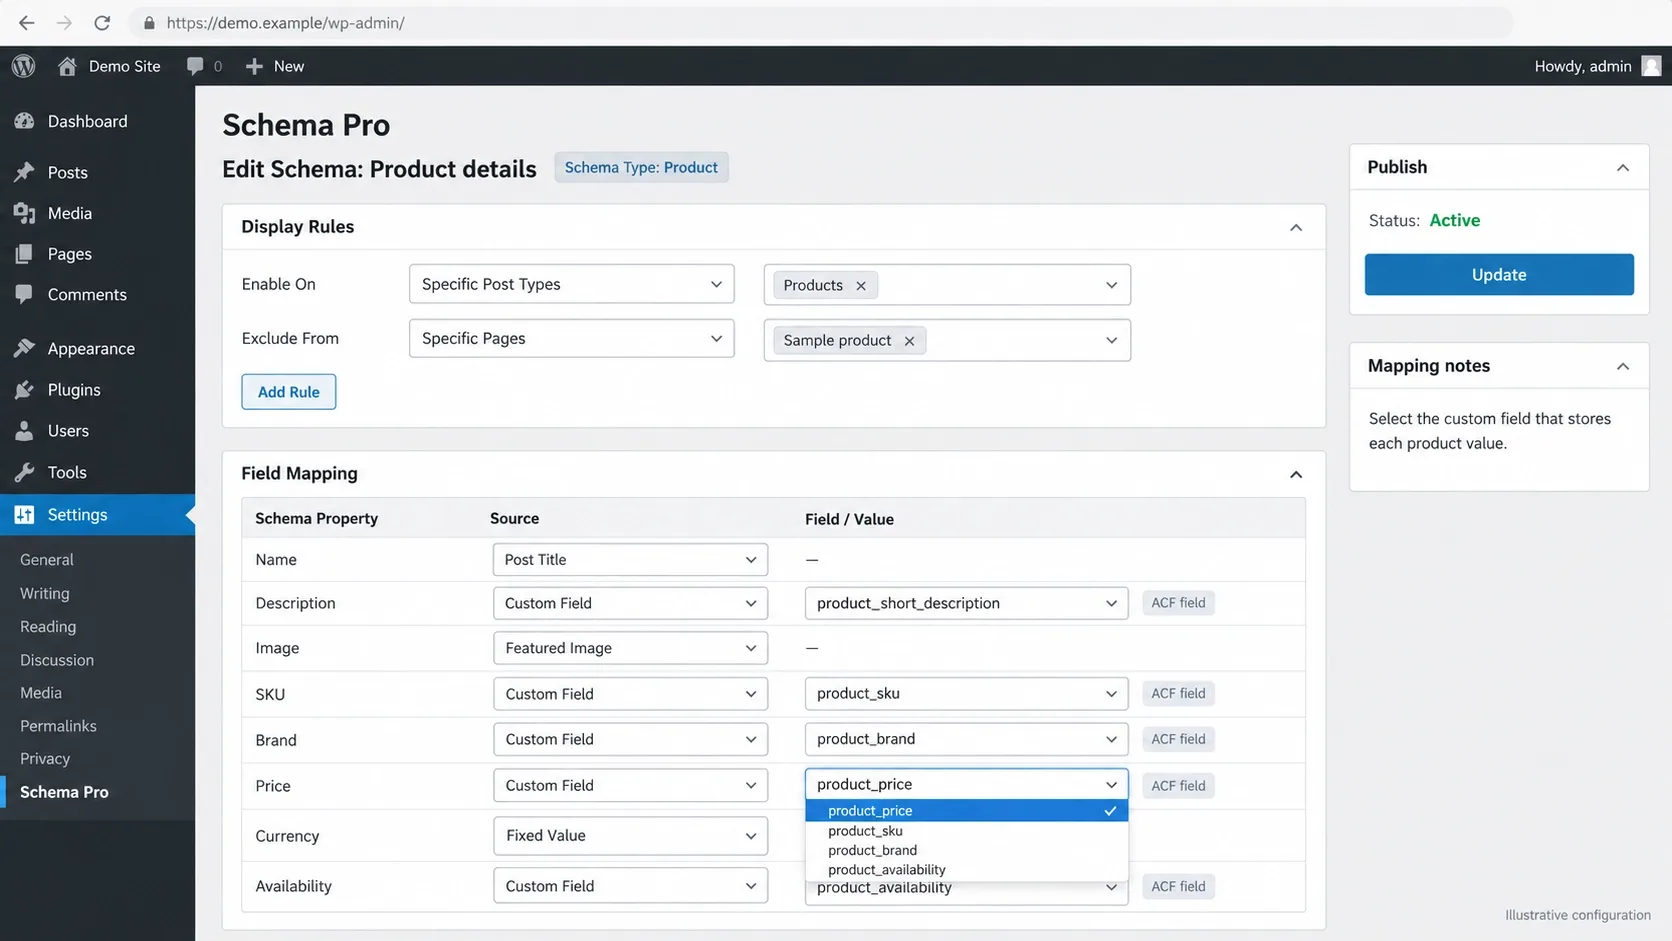Click the Tools wrench icon
Screen dimensions: 1672x941
pos(24,472)
